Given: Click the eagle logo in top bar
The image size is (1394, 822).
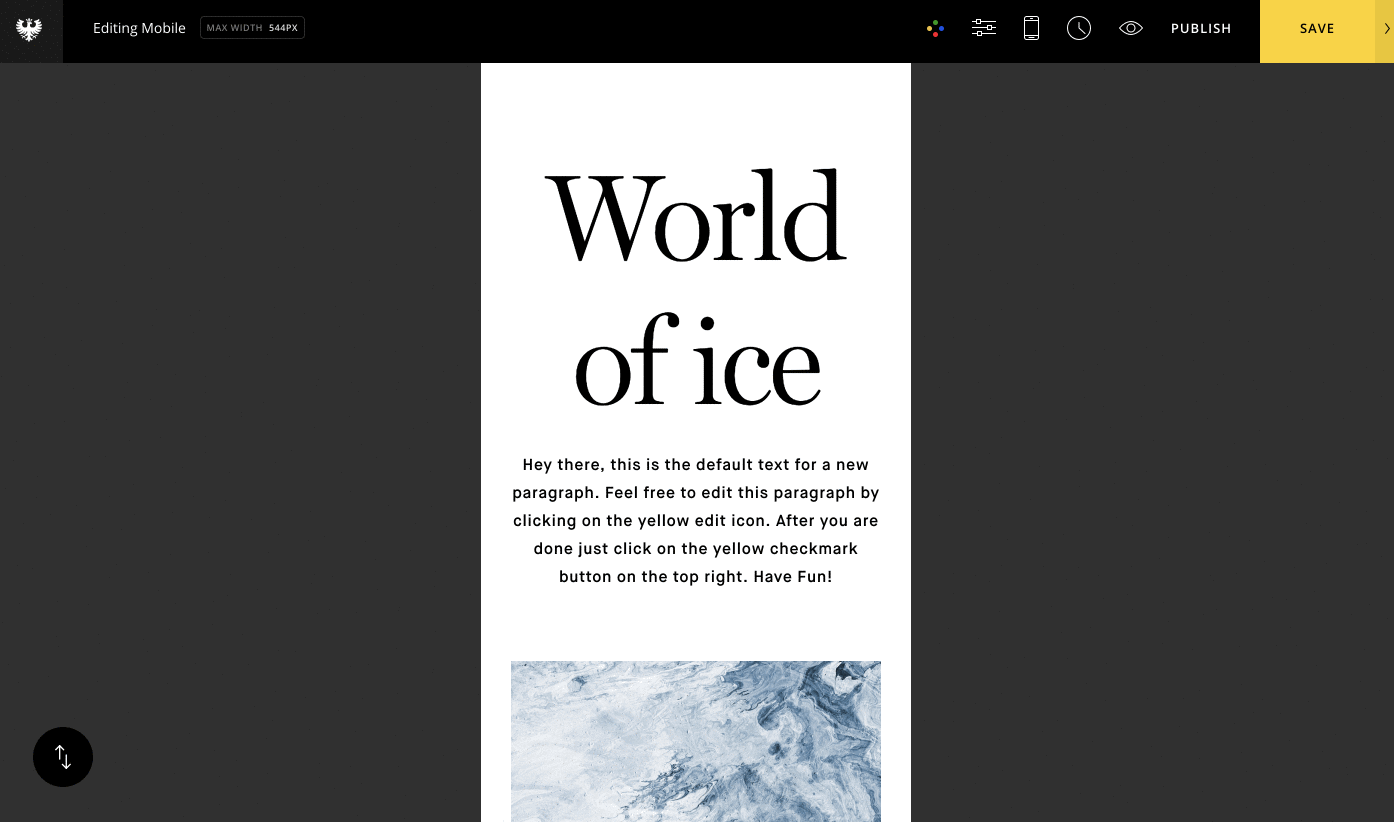Looking at the screenshot, I should (30, 30).
